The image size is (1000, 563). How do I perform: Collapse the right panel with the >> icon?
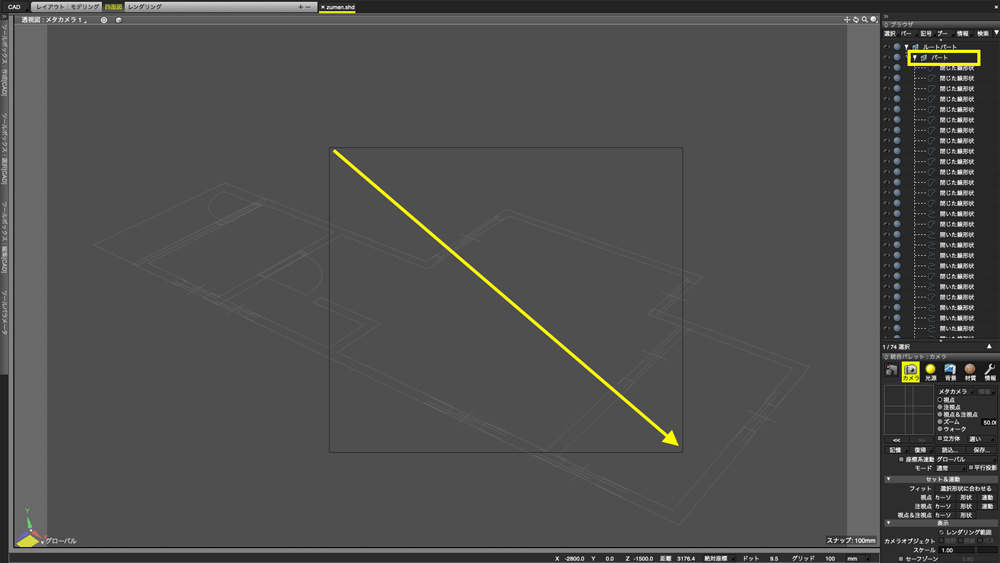click(886, 17)
